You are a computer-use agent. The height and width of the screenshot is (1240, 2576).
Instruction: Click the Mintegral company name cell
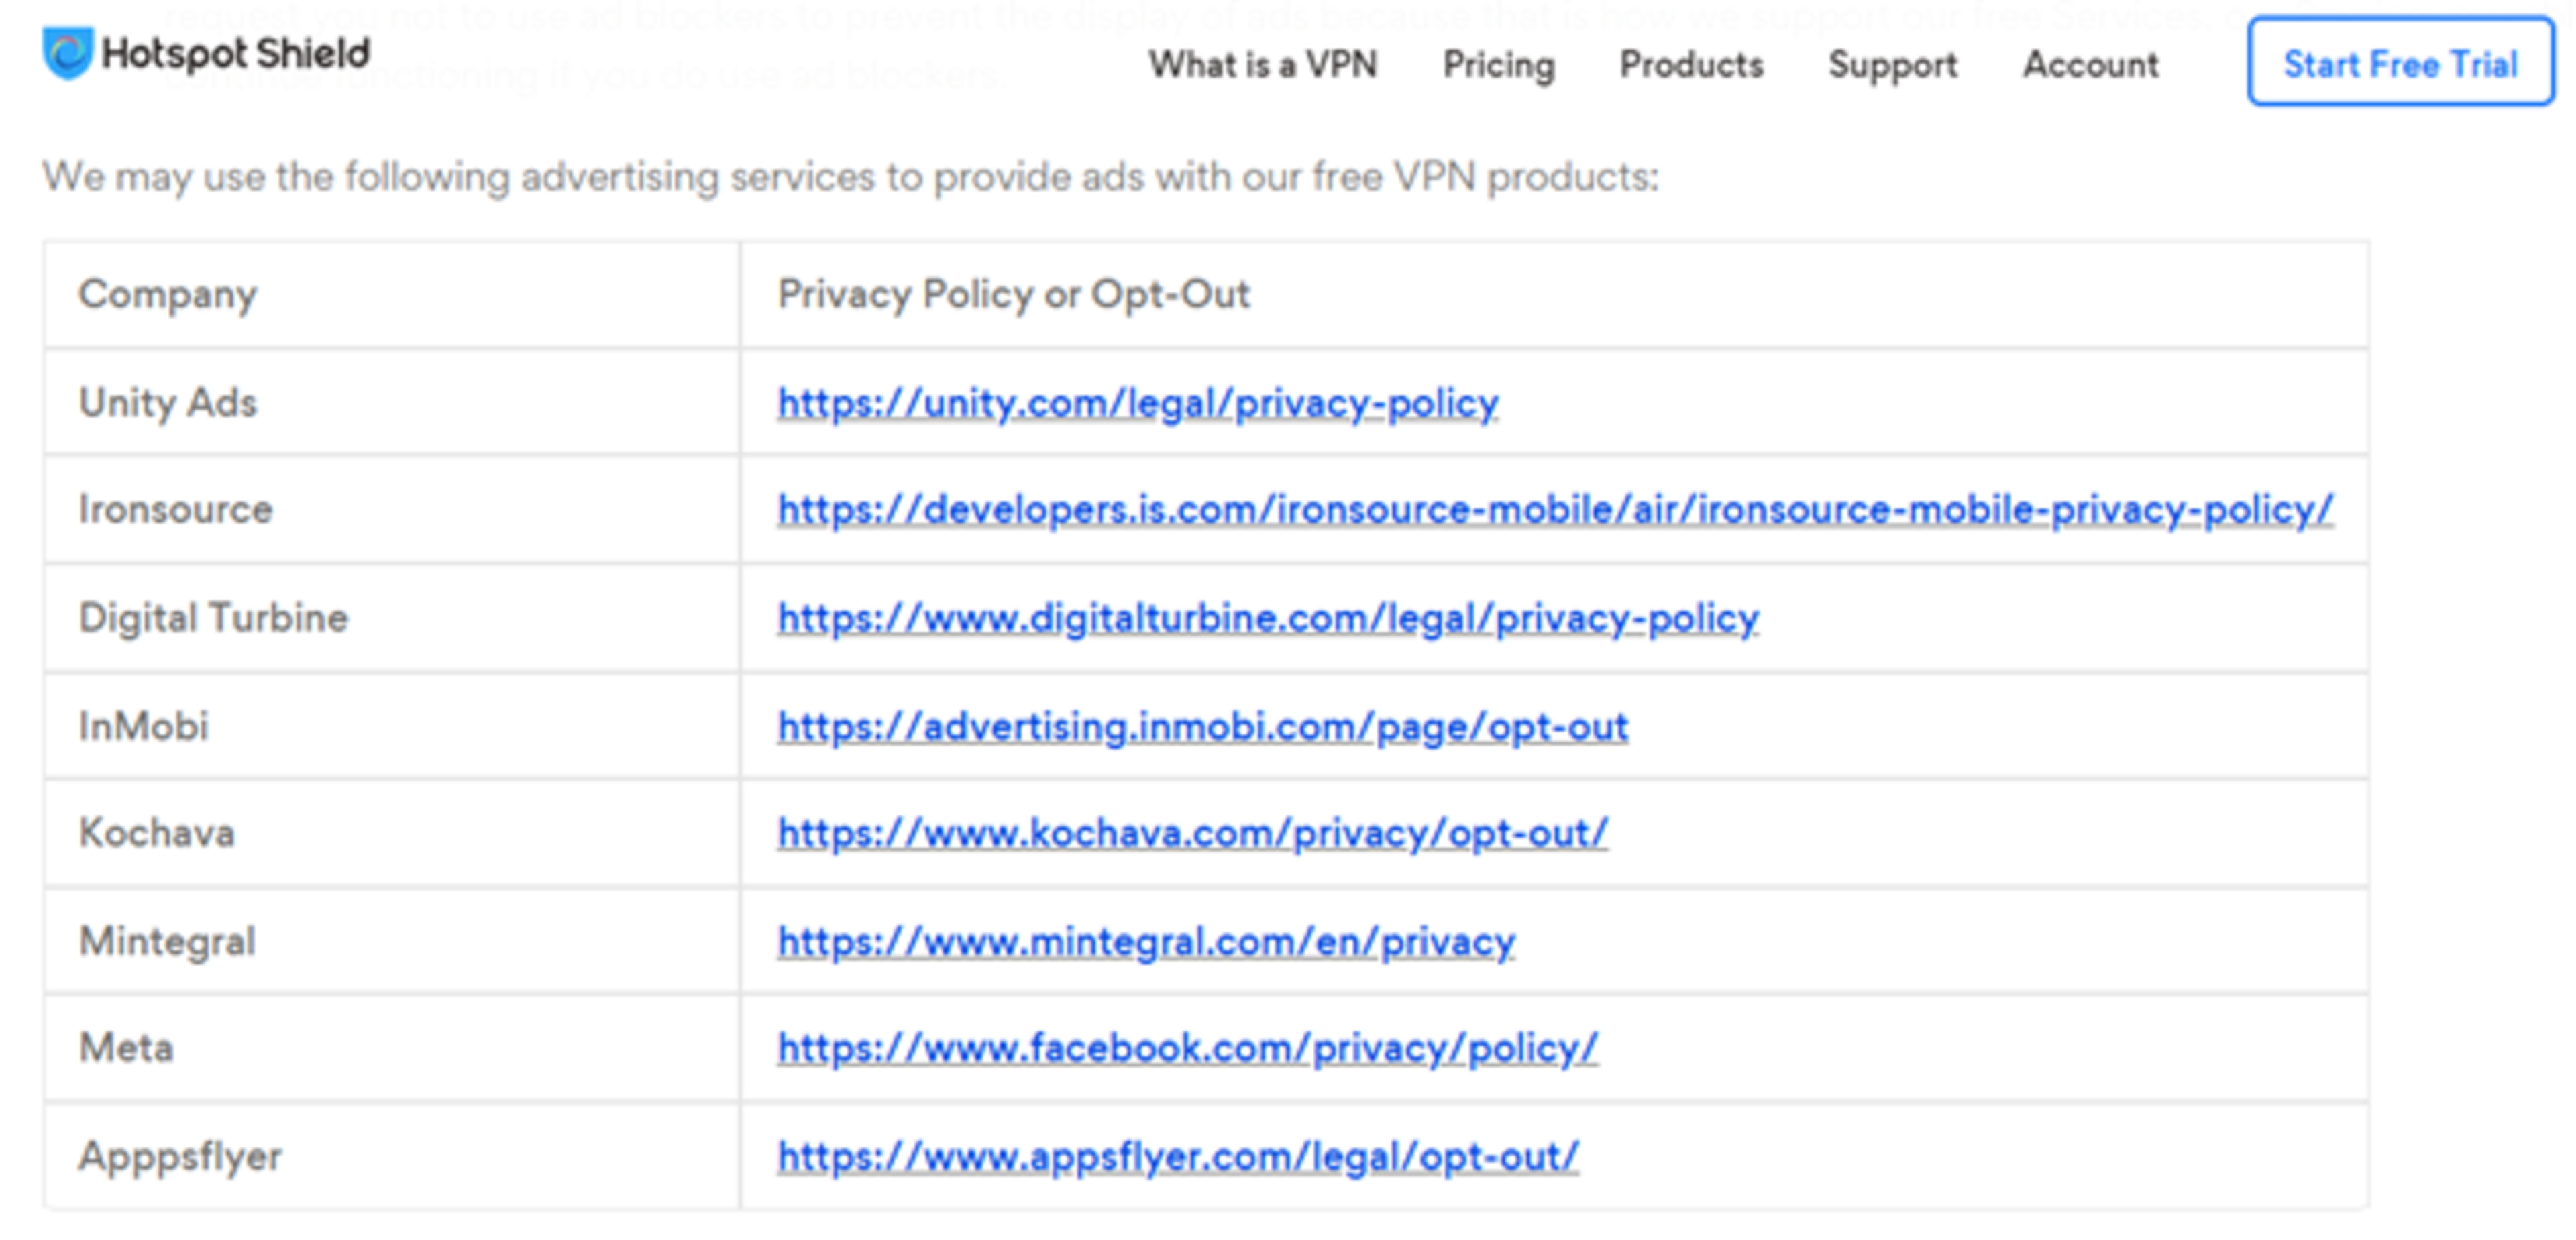(x=167, y=942)
